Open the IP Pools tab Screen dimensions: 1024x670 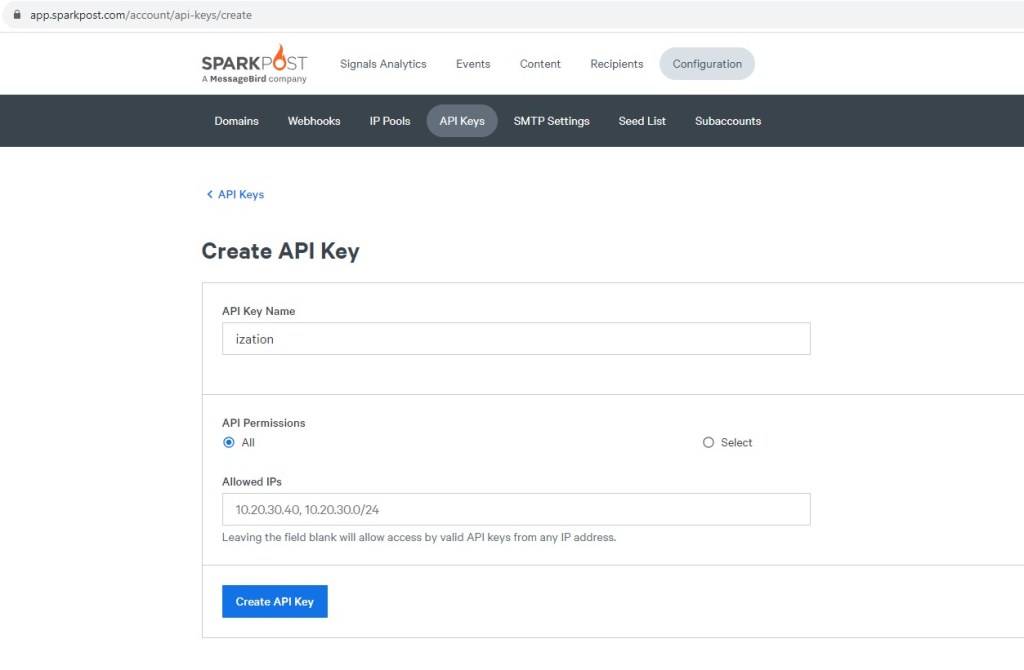pos(390,121)
